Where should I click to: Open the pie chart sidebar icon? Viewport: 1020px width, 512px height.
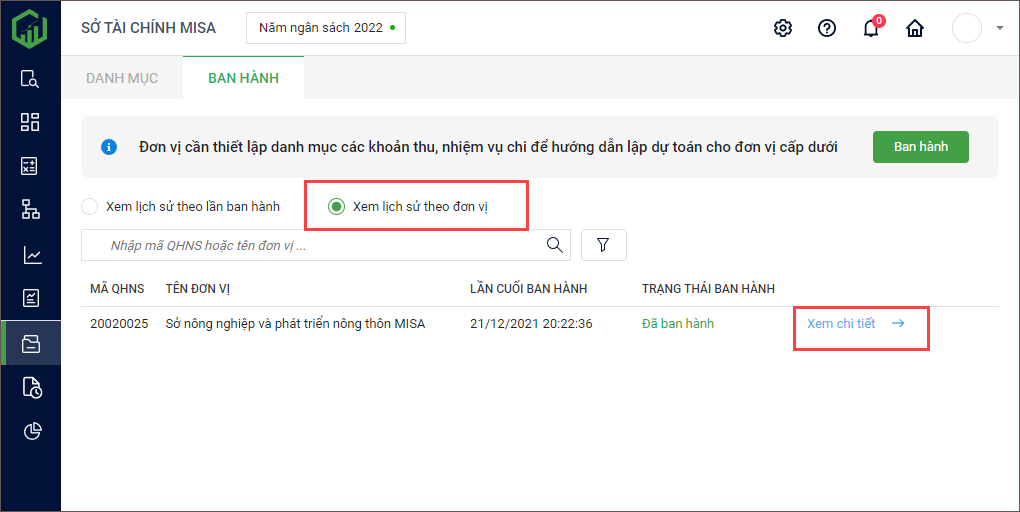(x=32, y=431)
